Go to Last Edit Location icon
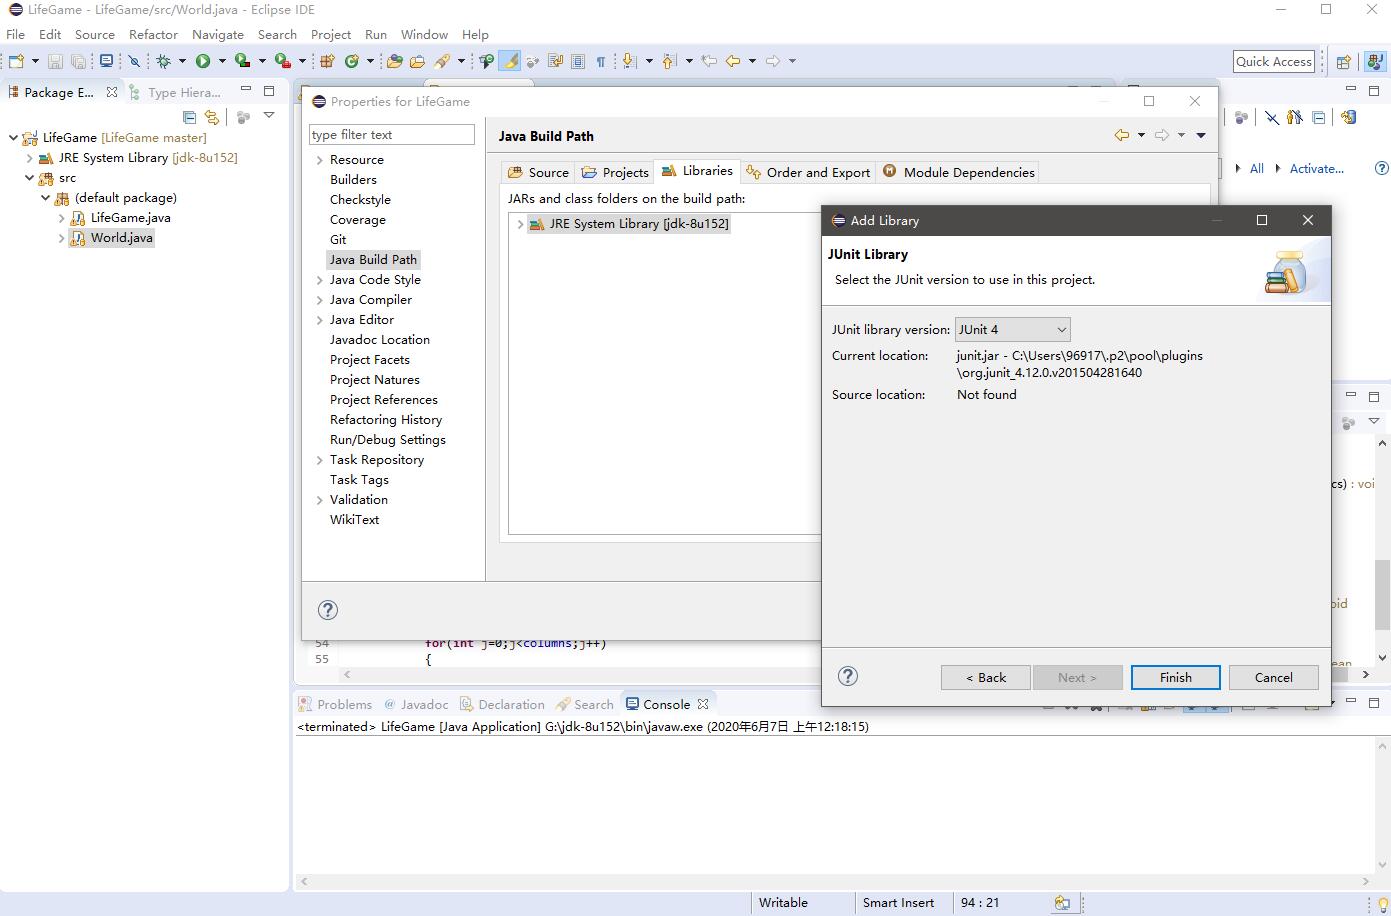 click(709, 61)
